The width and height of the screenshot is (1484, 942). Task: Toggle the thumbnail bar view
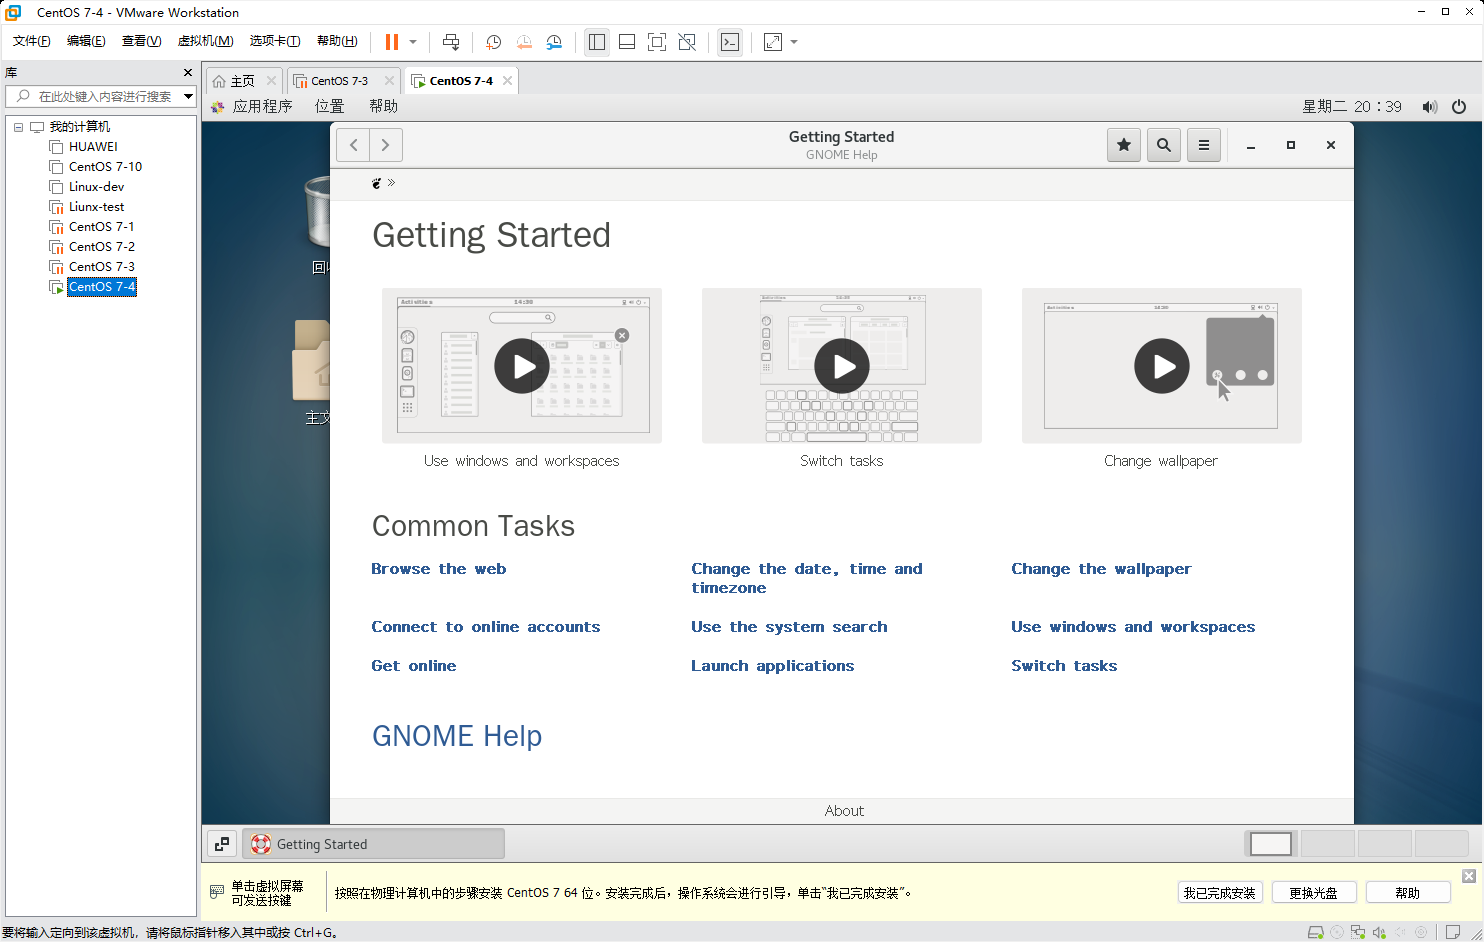[627, 42]
